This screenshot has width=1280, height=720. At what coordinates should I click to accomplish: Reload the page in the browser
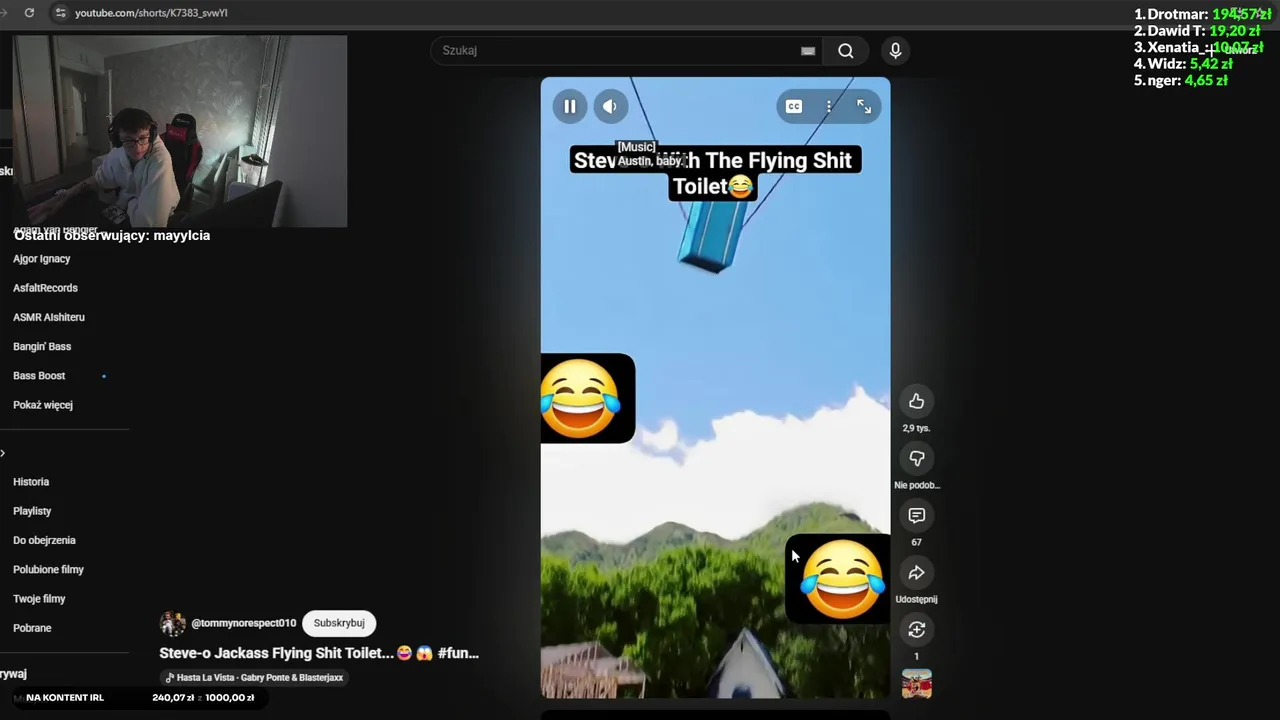point(29,13)
